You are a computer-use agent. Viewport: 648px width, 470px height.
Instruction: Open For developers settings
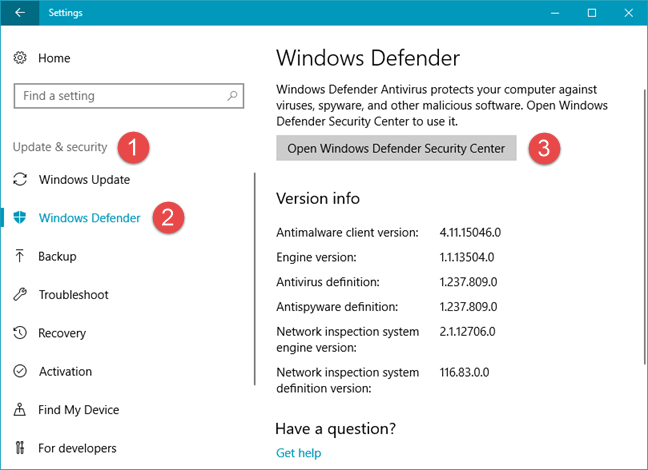pyautogui.click(x=77, y=448)
